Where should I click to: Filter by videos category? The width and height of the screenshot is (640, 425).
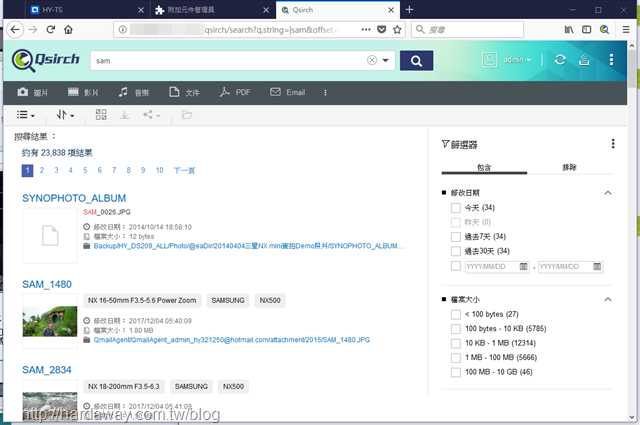click(83, 92)
